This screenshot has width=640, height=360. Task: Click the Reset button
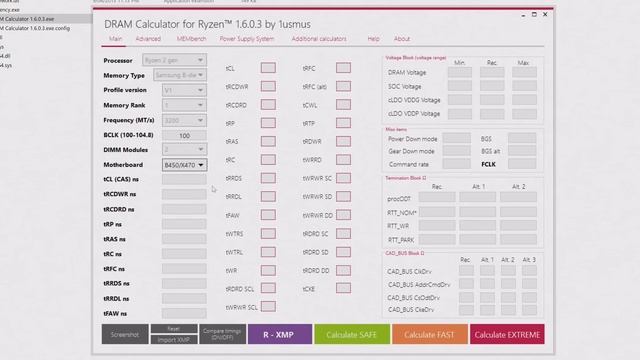pos(174,329)
